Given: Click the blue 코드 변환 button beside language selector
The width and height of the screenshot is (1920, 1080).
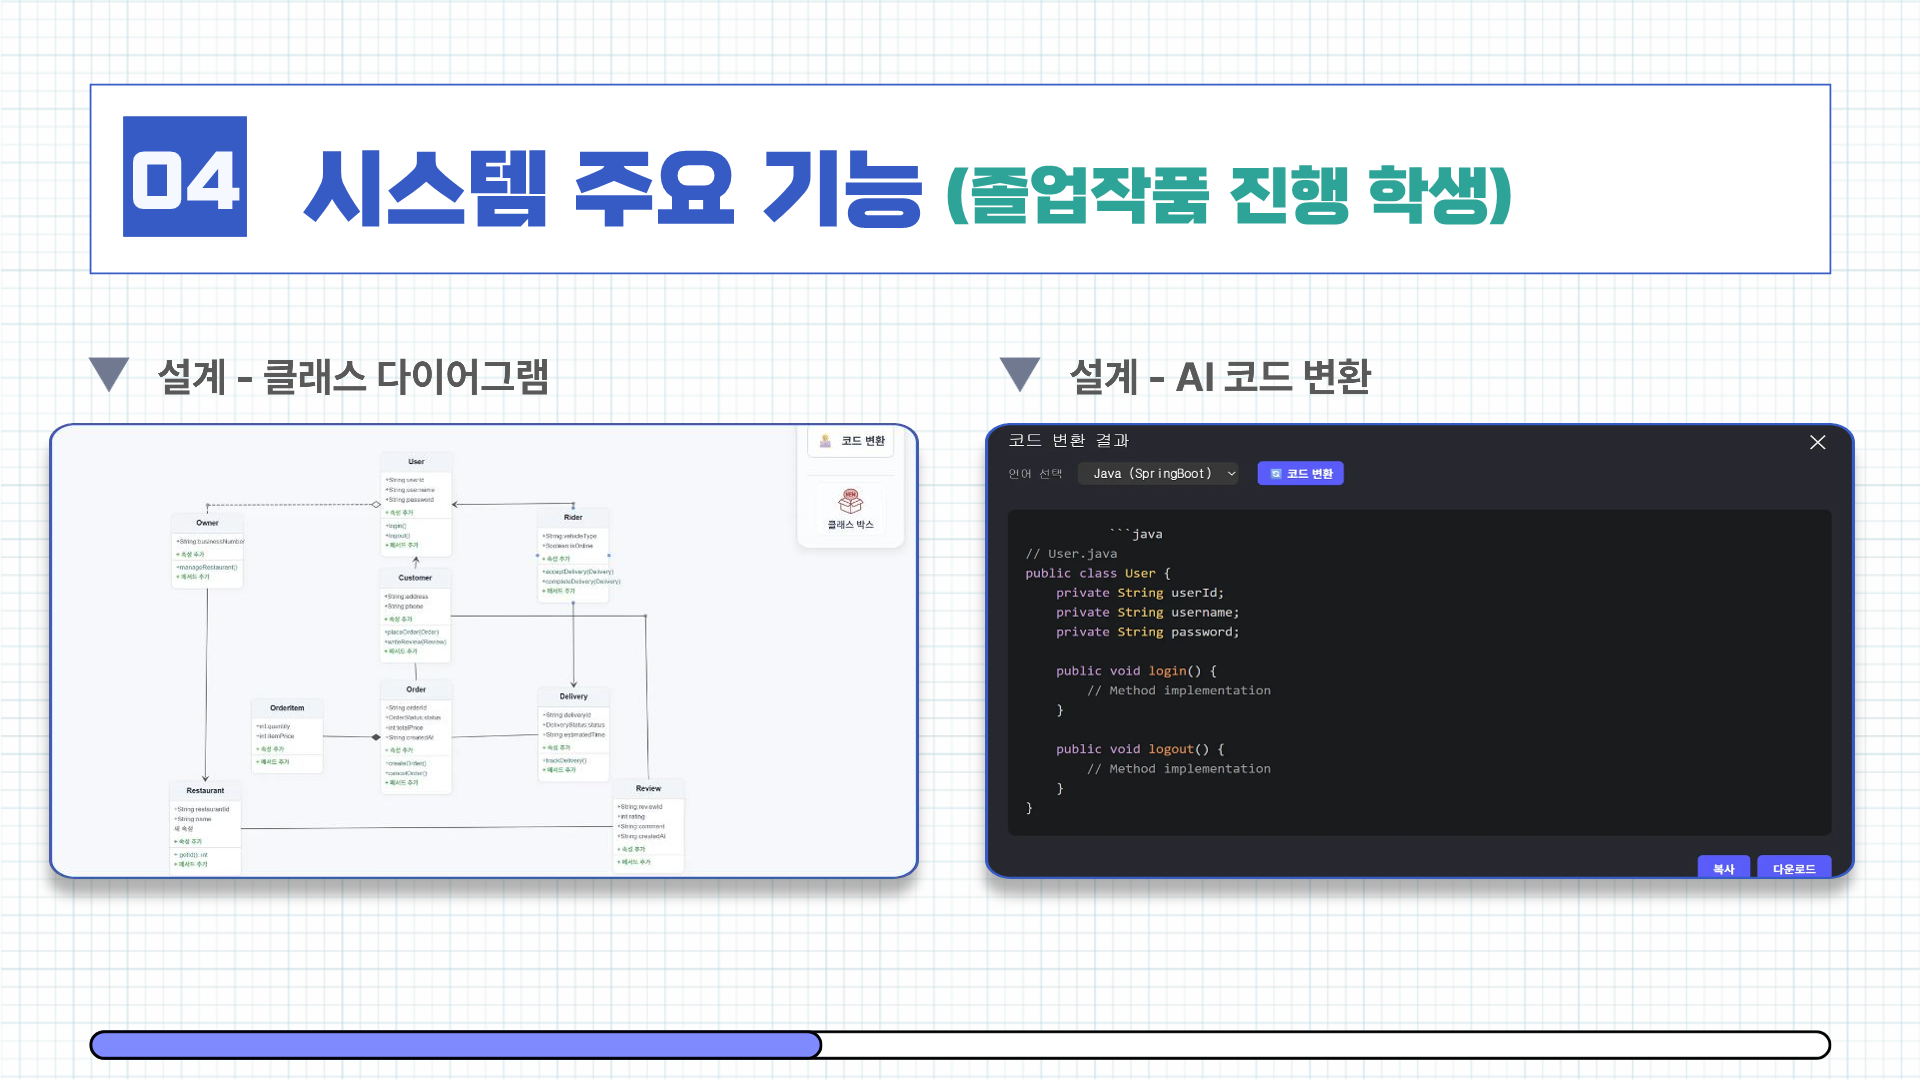Looking at the screenshot, I should tap(1300, 474).
